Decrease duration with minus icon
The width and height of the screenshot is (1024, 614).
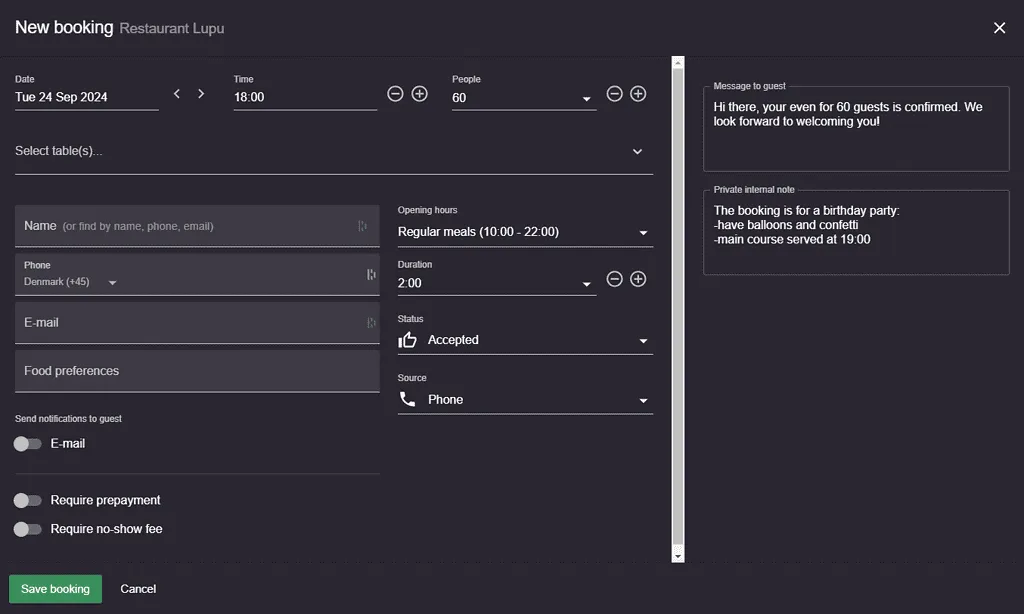point(614,280)
